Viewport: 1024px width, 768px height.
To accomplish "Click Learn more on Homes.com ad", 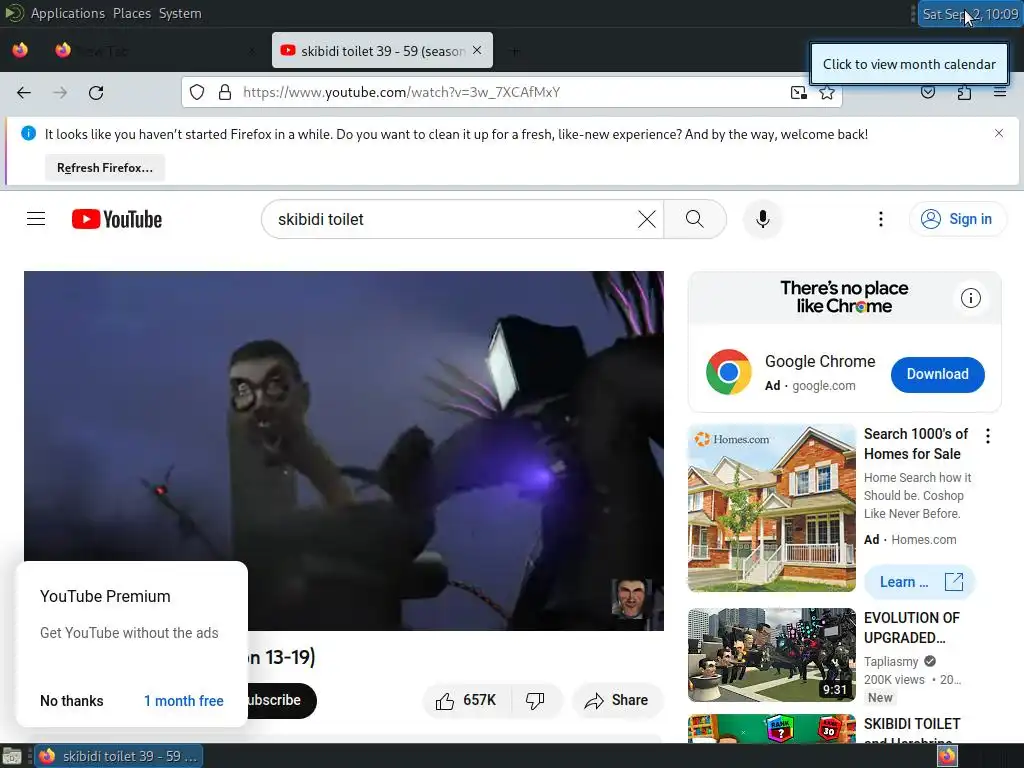I will [x=920, y=582].
